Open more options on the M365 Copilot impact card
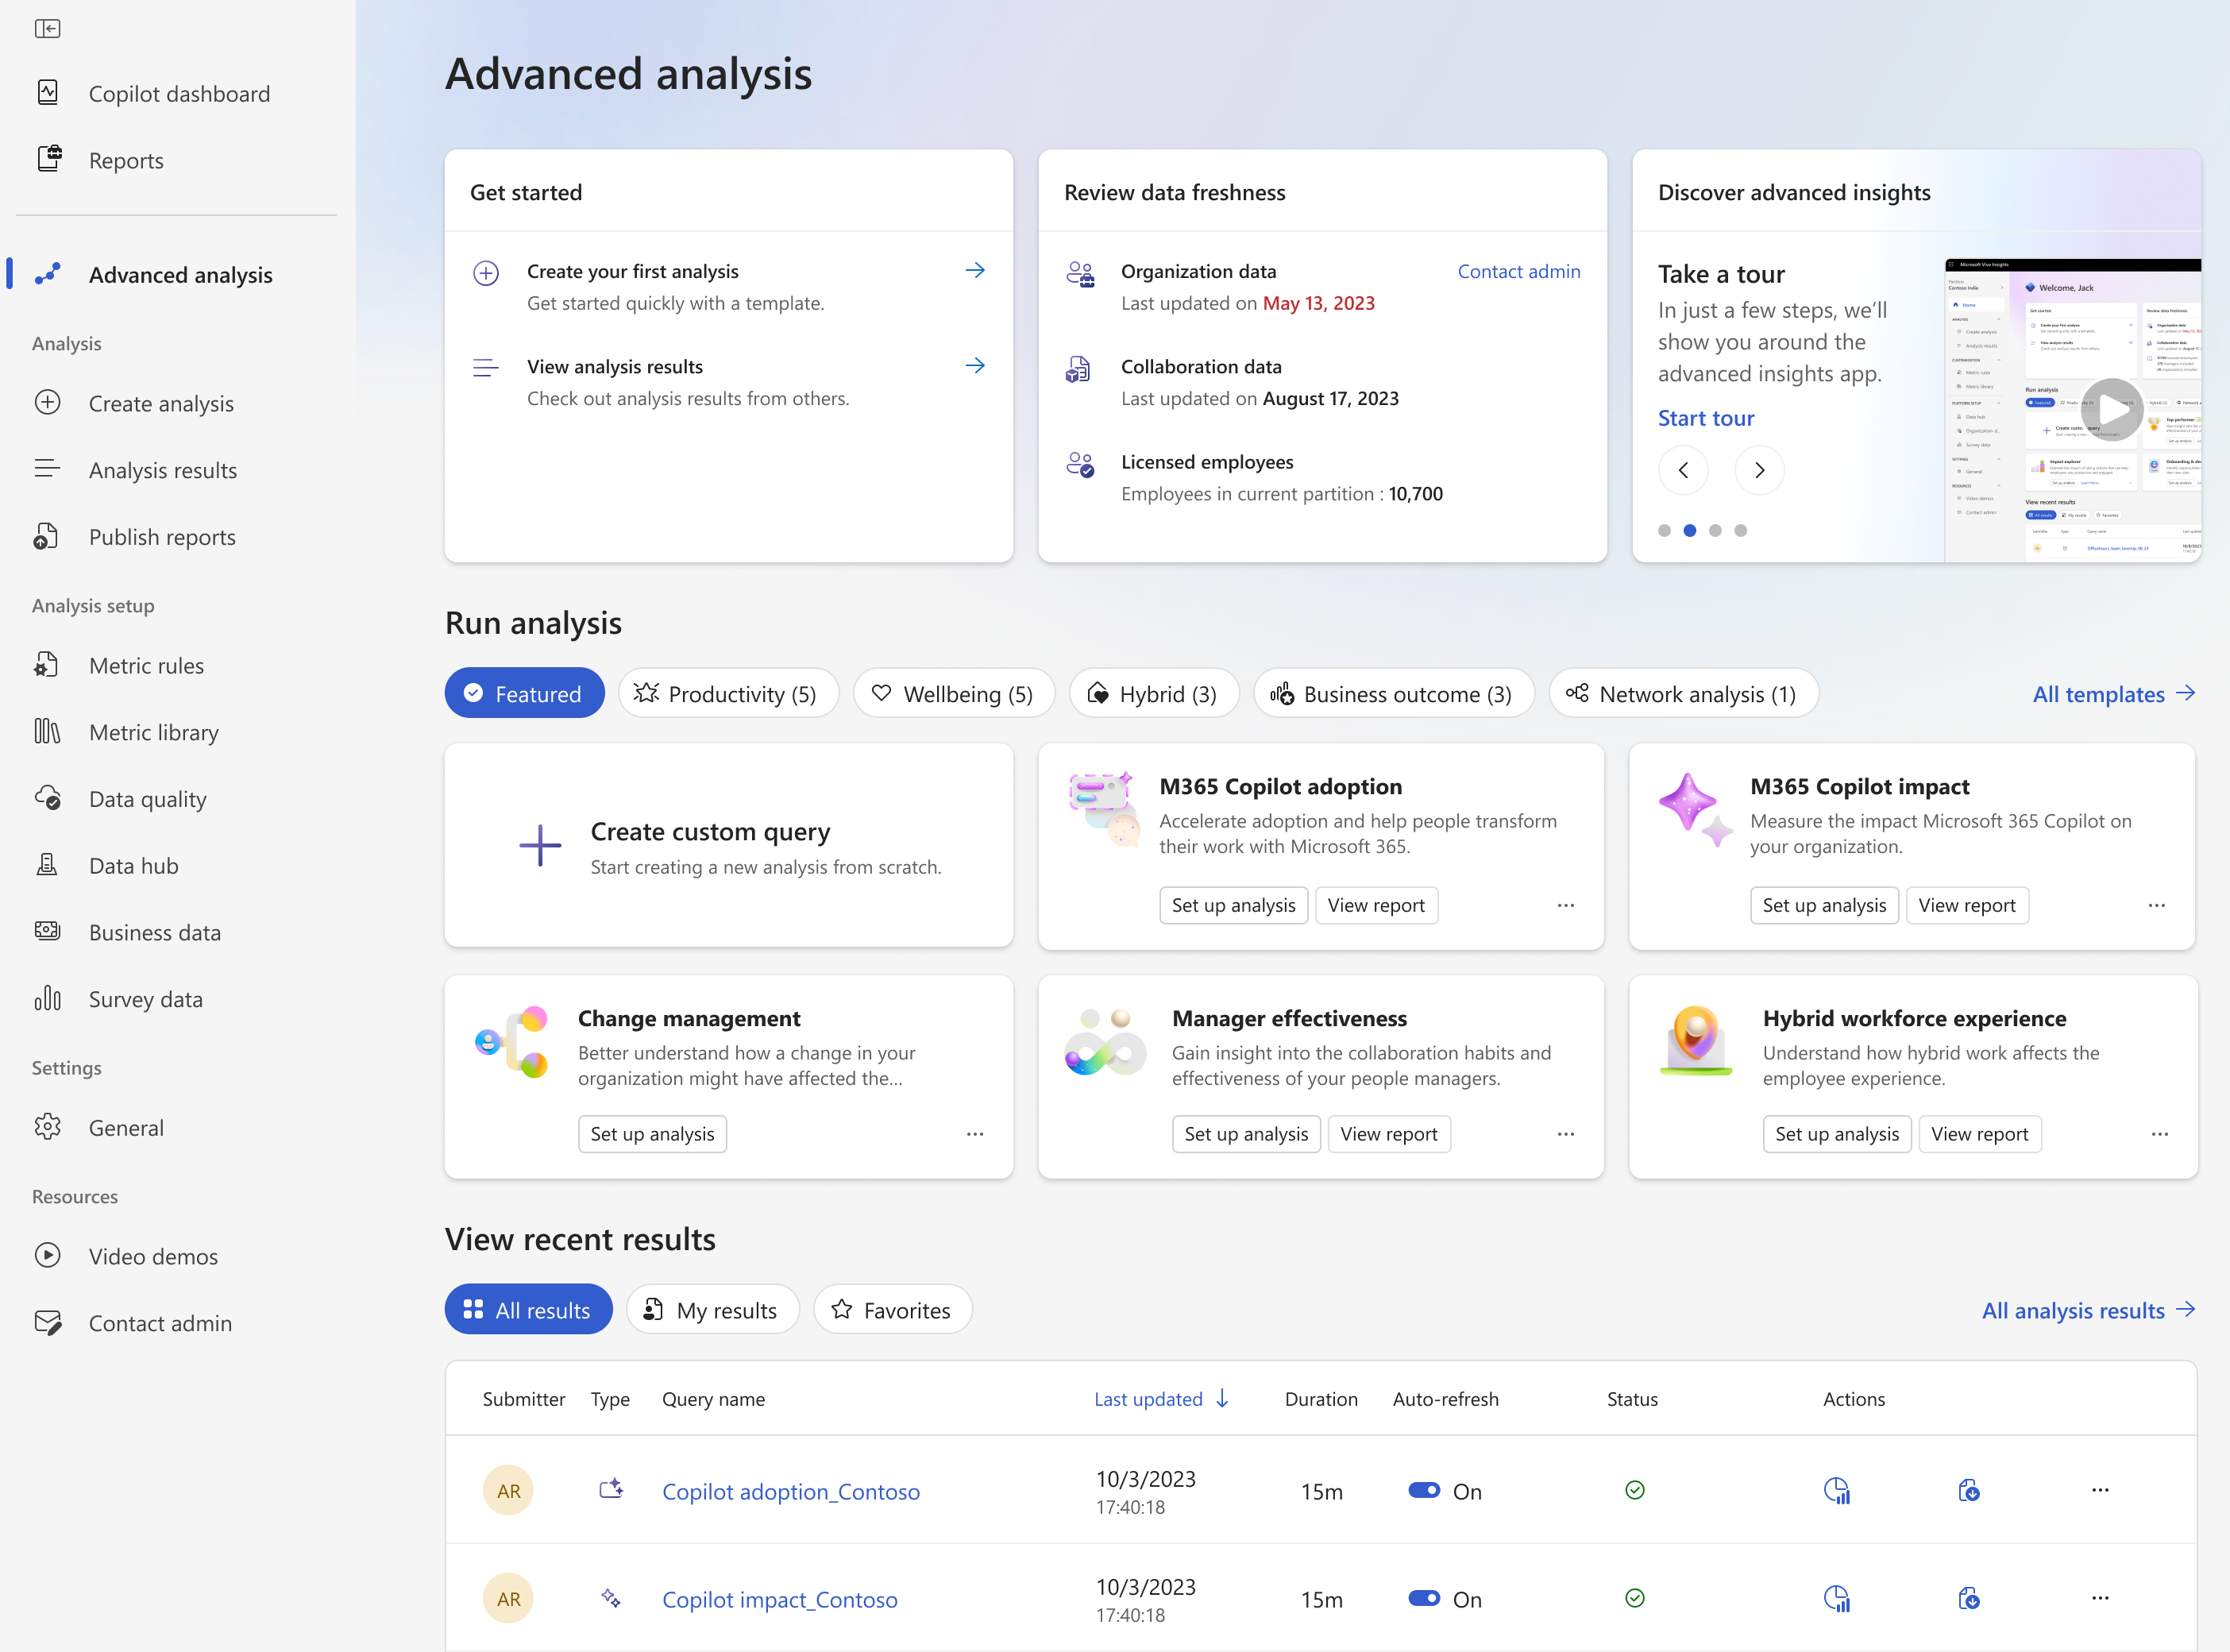 (x=2157, y=905)
